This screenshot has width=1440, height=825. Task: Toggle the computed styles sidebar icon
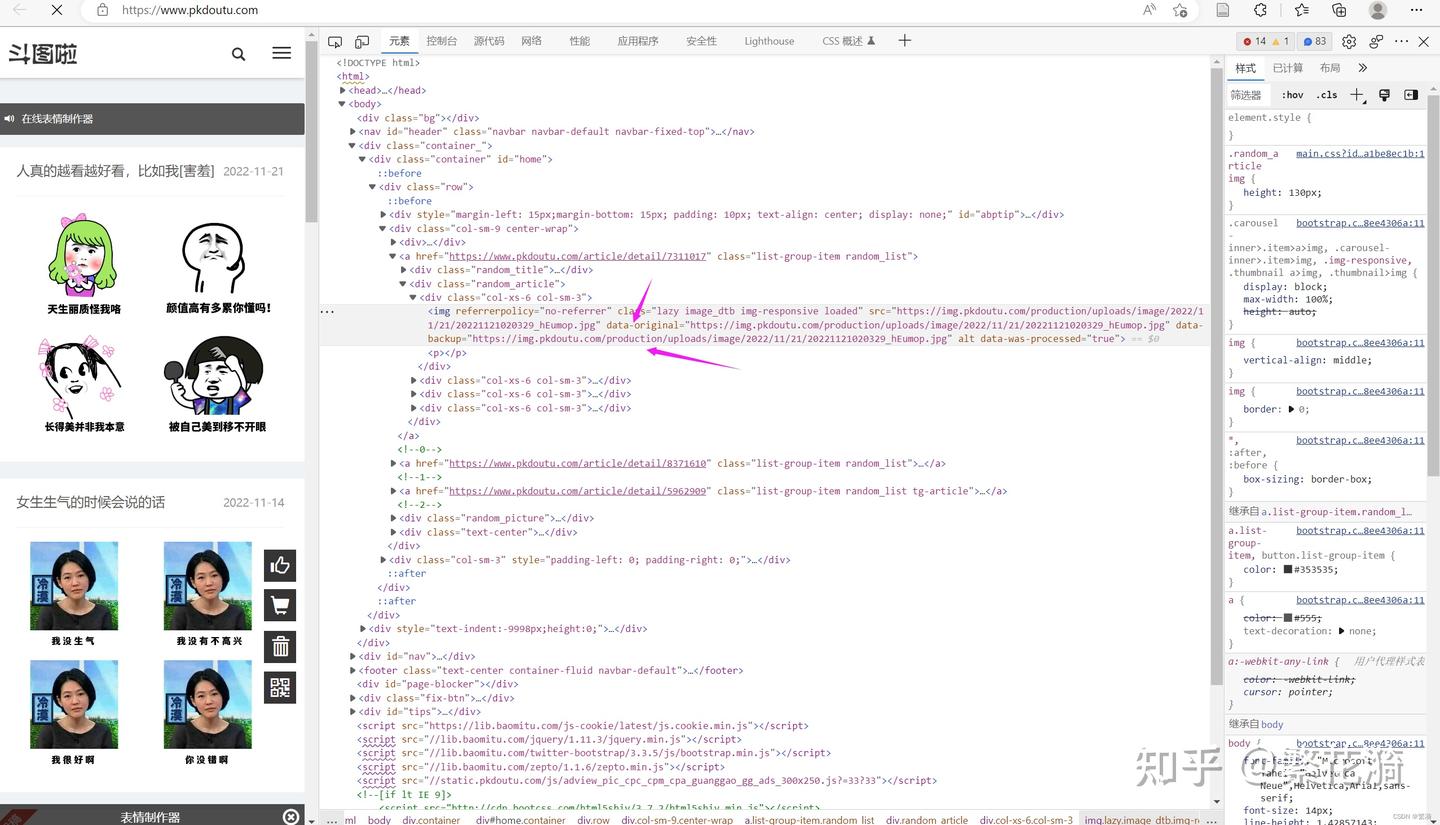coord(1411,95)
